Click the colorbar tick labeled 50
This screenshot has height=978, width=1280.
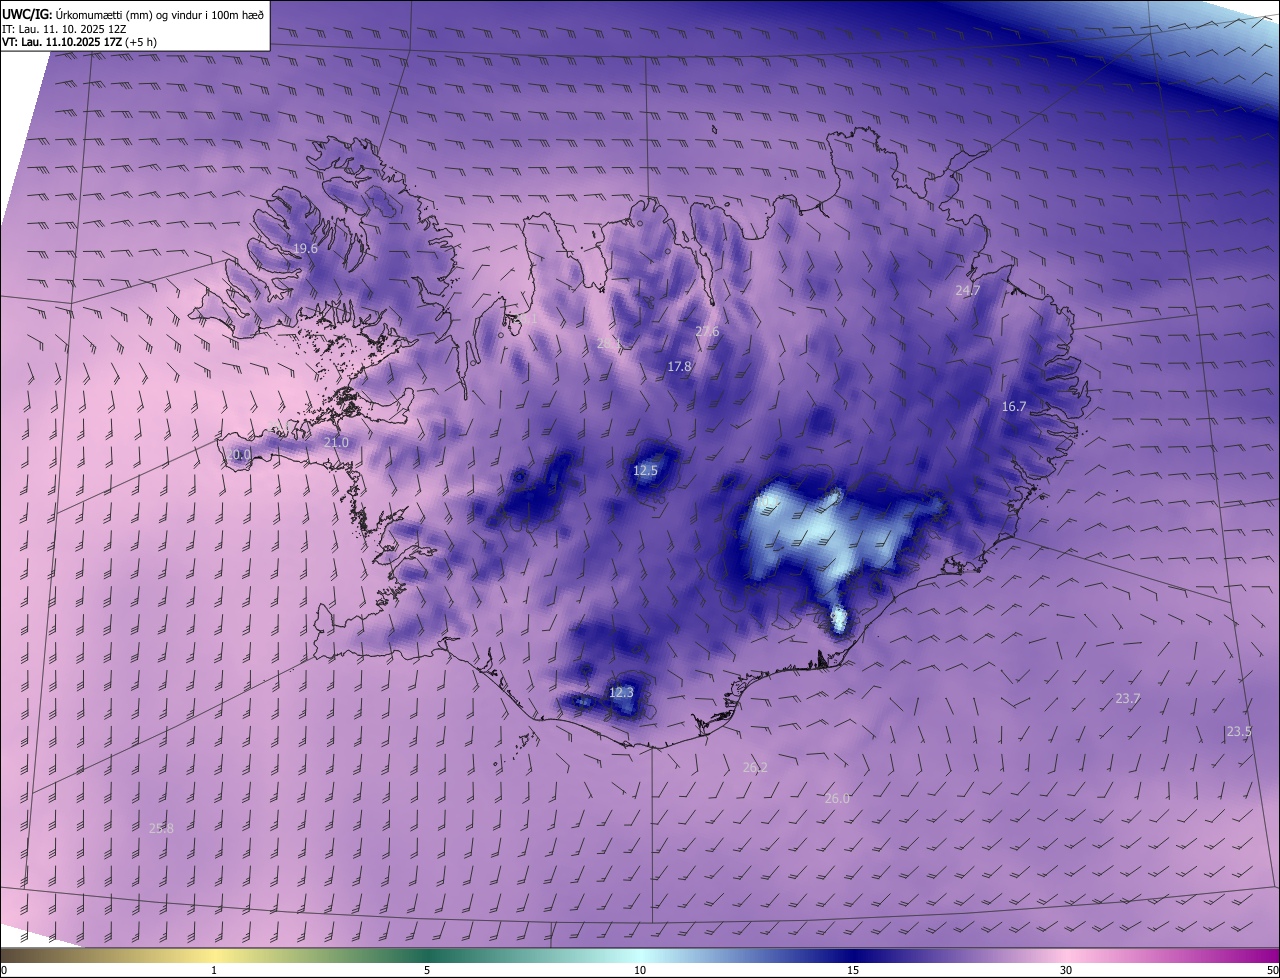click(x=1272, y=970)
